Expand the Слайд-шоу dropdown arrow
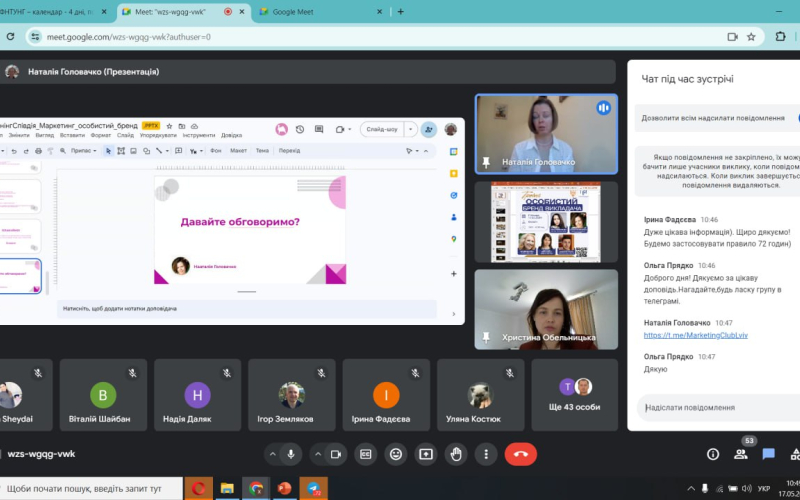Image resolution: width=800 pixels, height=500 pixels. (411, 130)
